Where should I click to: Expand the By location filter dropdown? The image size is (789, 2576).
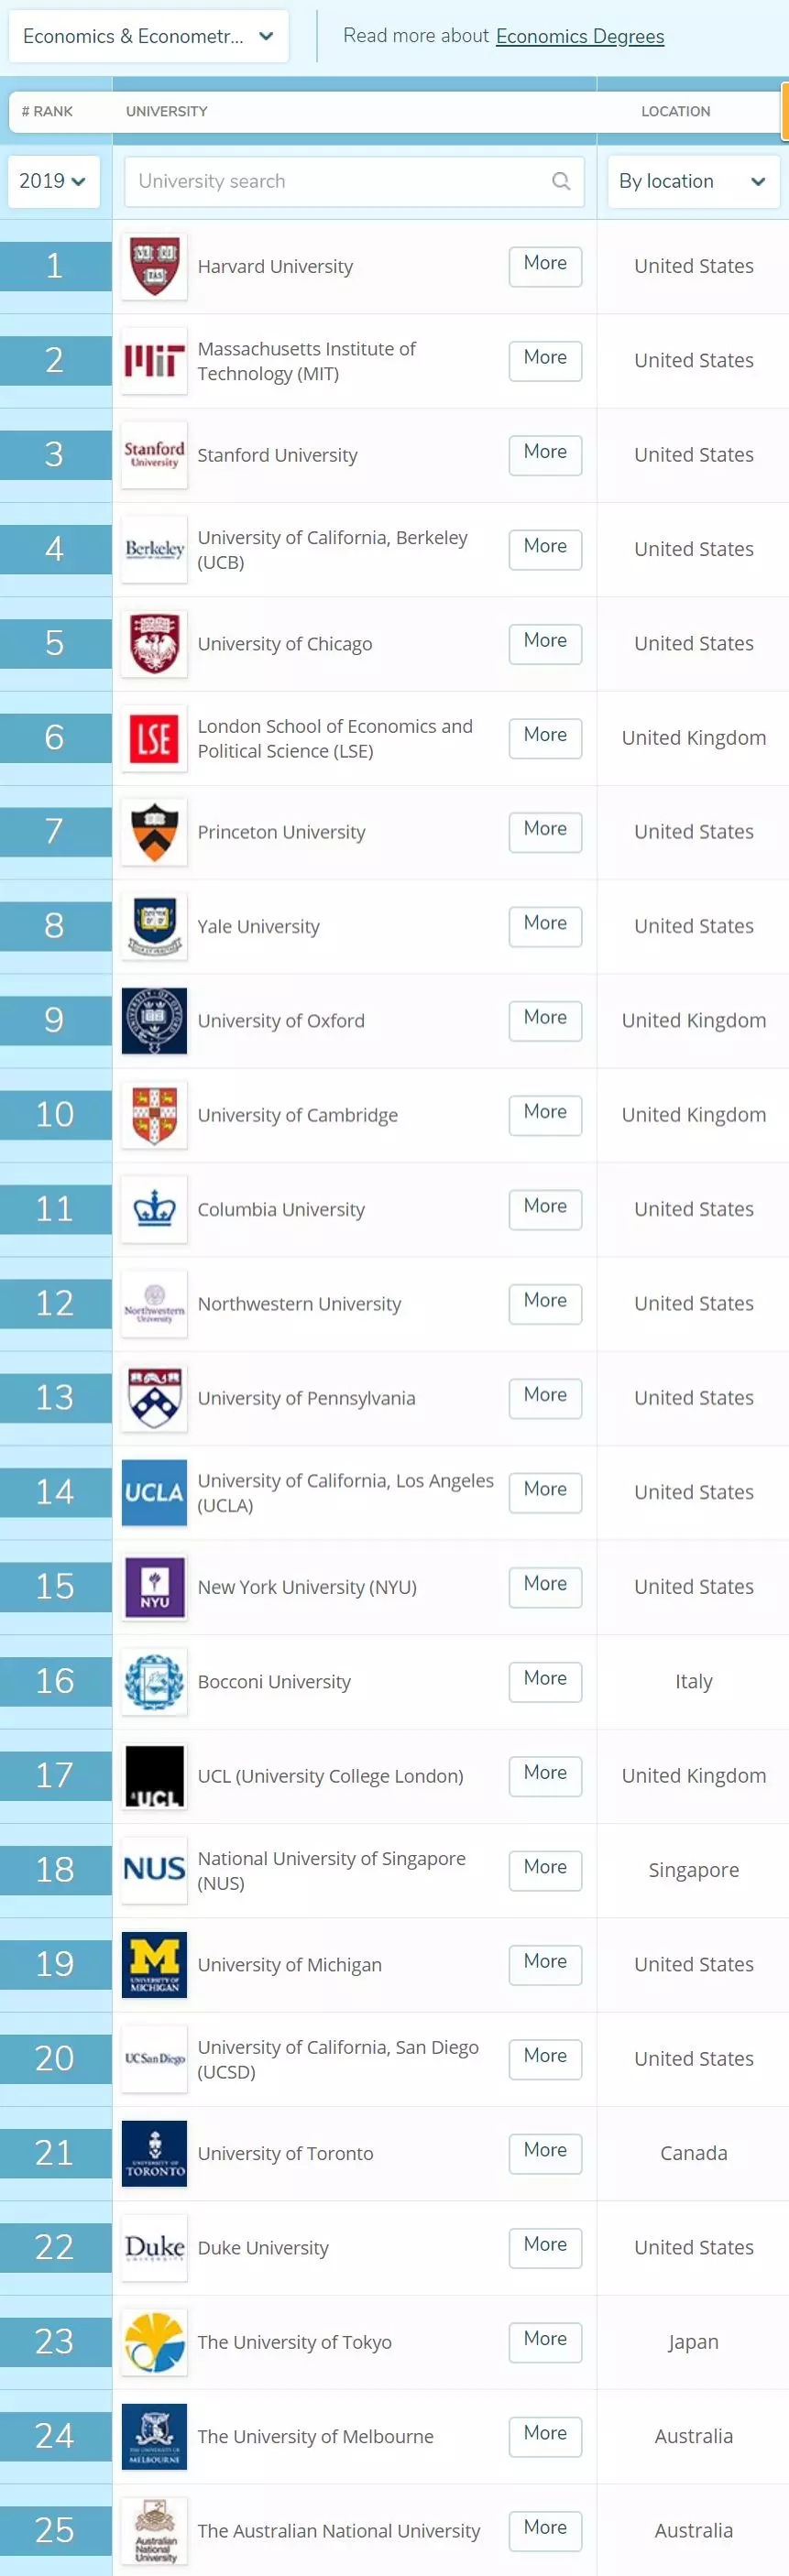tap(692, 181)
